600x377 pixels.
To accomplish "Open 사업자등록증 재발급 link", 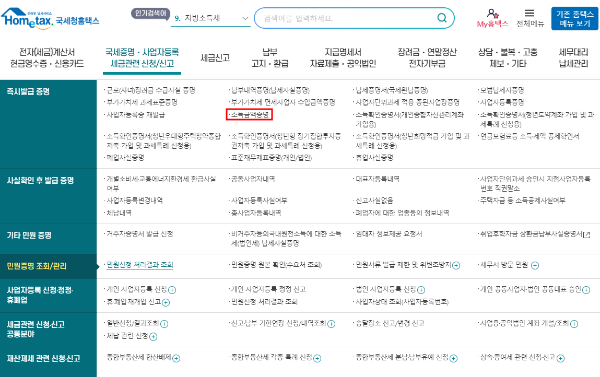I will tap(135, 114).
